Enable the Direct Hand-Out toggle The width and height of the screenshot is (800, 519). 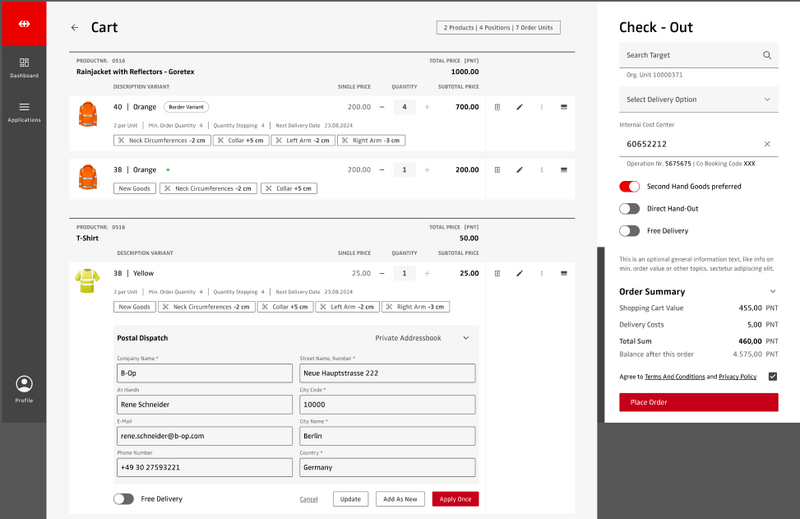click(629, 209)
